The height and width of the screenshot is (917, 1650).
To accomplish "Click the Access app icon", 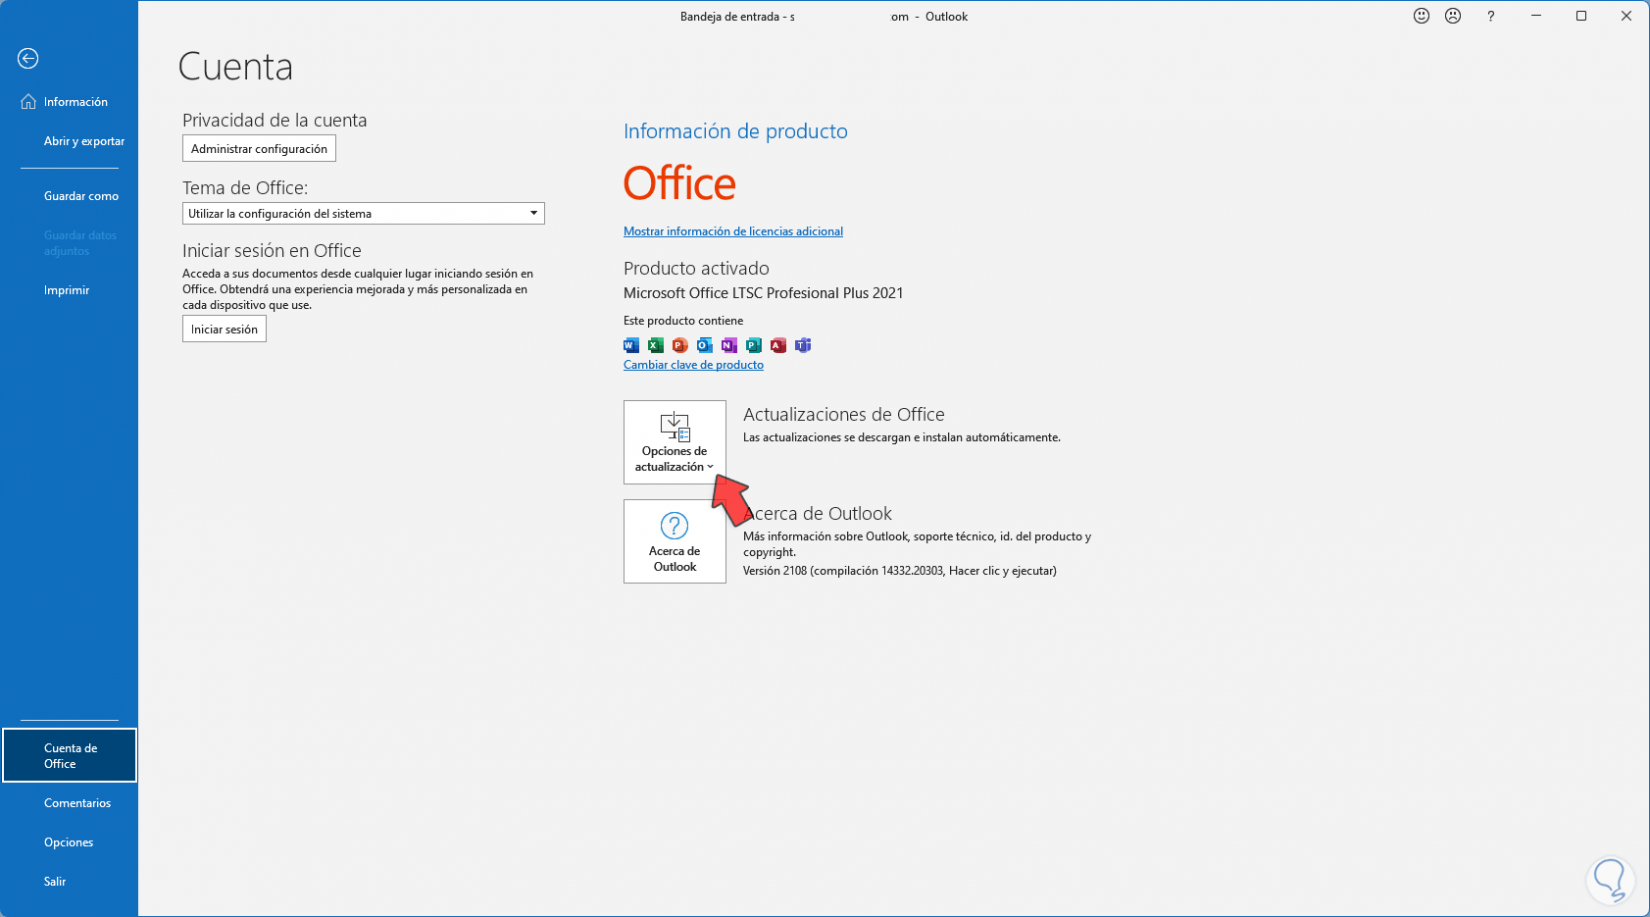I will tap(778, 345).
